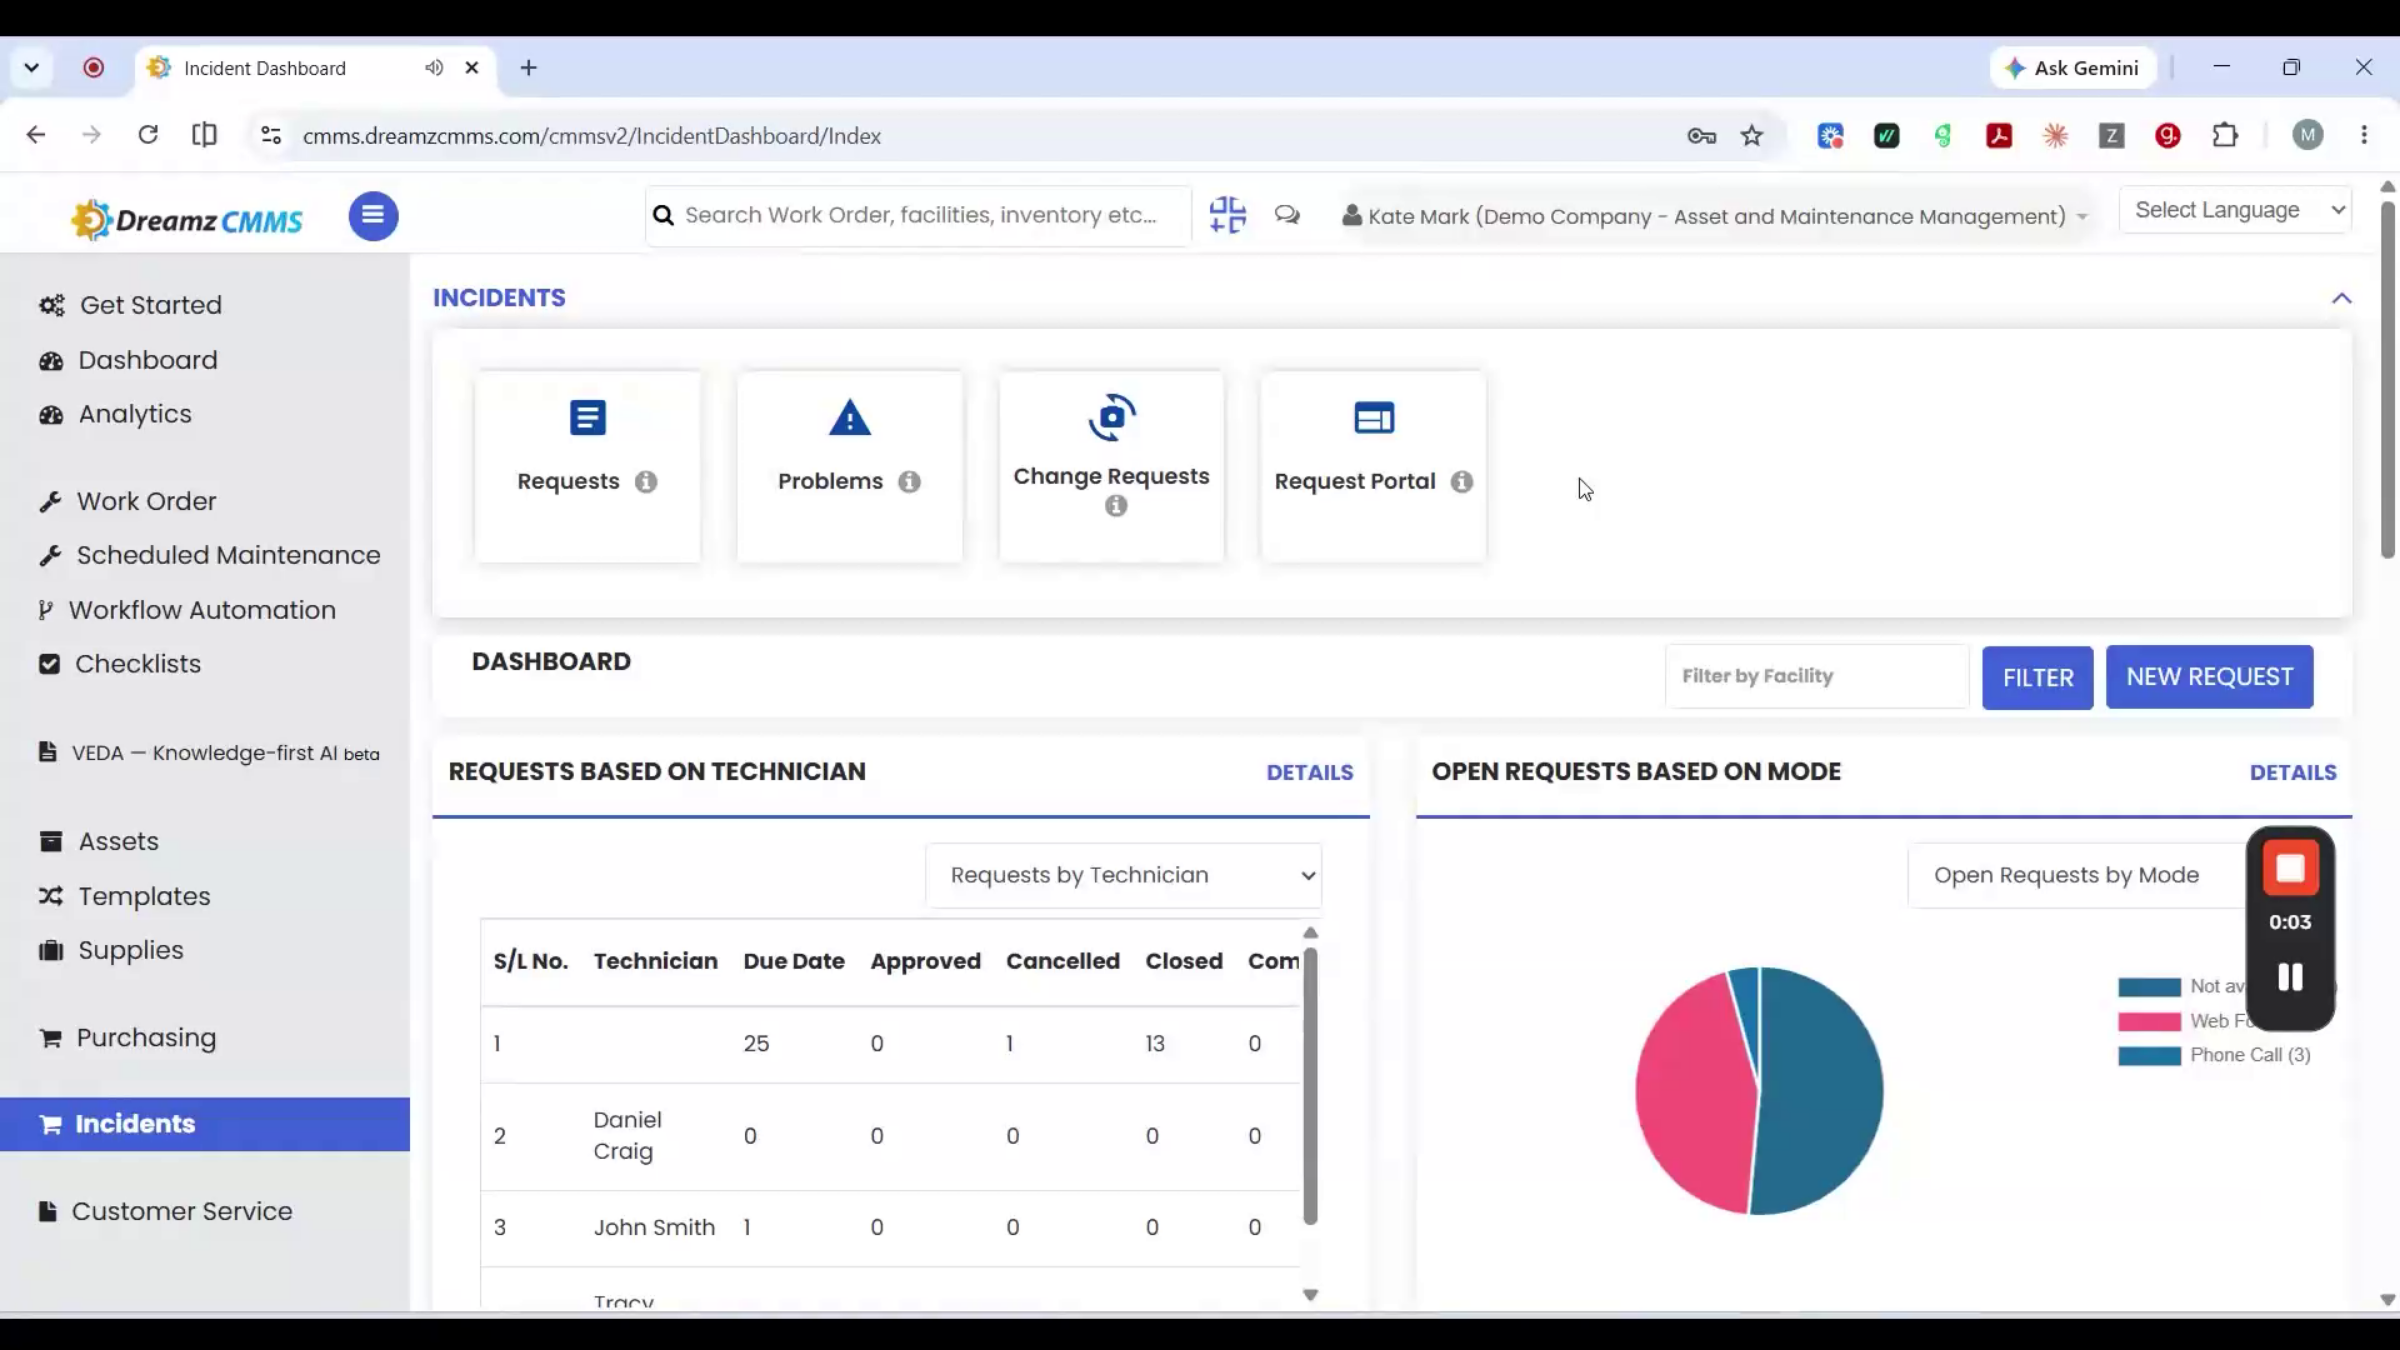Open DETAILS for Open Requests Based on Mode
The width and height of the screenshot is (2400, 1350).
2293,772
